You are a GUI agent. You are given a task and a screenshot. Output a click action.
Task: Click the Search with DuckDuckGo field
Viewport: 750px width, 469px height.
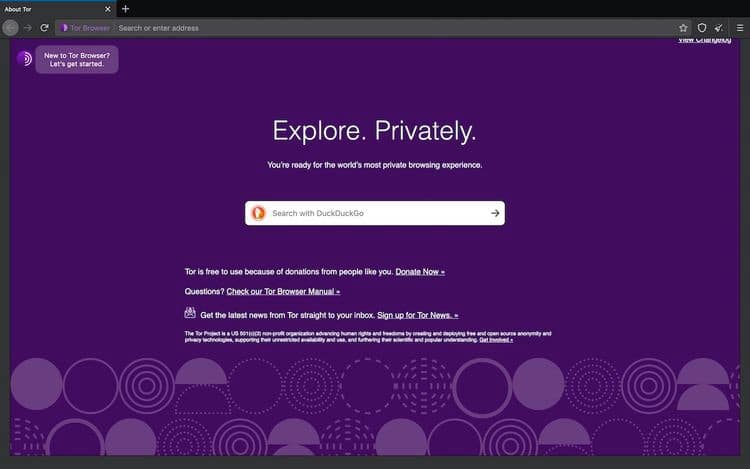tap(375, 213)
